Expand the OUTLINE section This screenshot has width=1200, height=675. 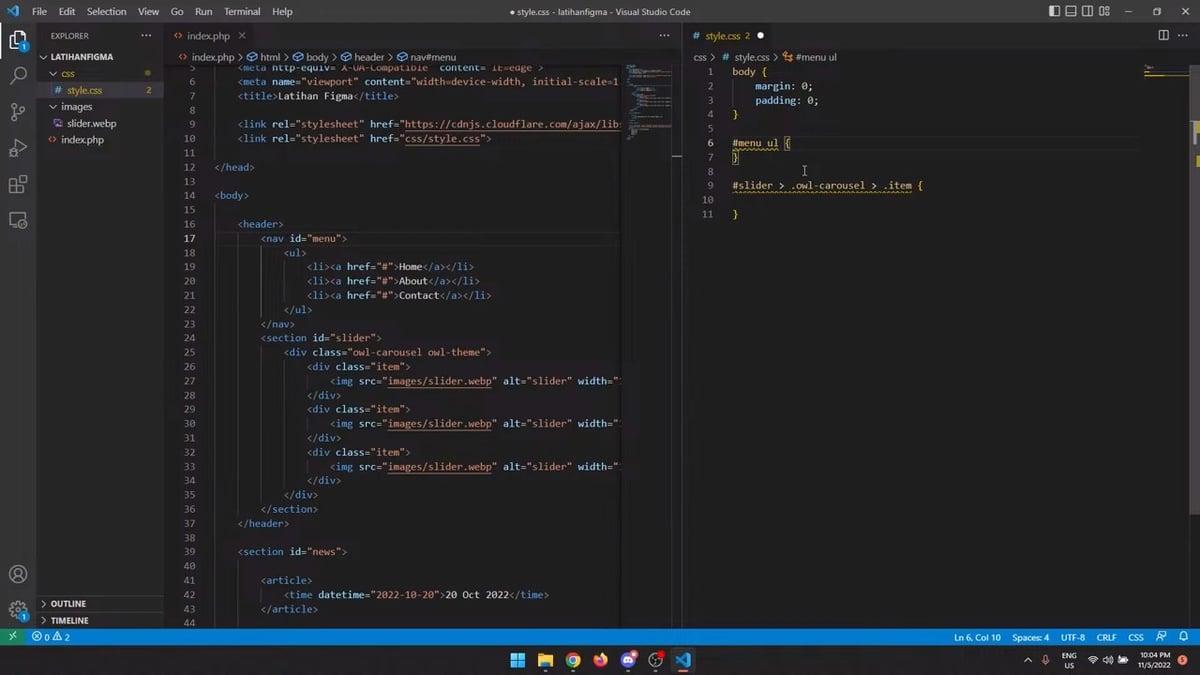[x=68, y=604]
